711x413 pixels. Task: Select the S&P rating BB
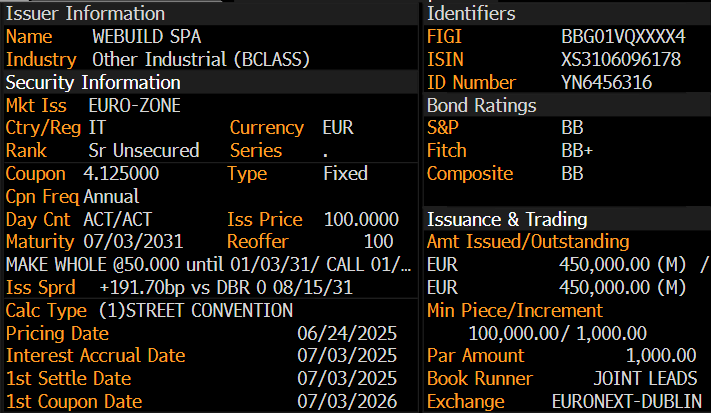572,128
